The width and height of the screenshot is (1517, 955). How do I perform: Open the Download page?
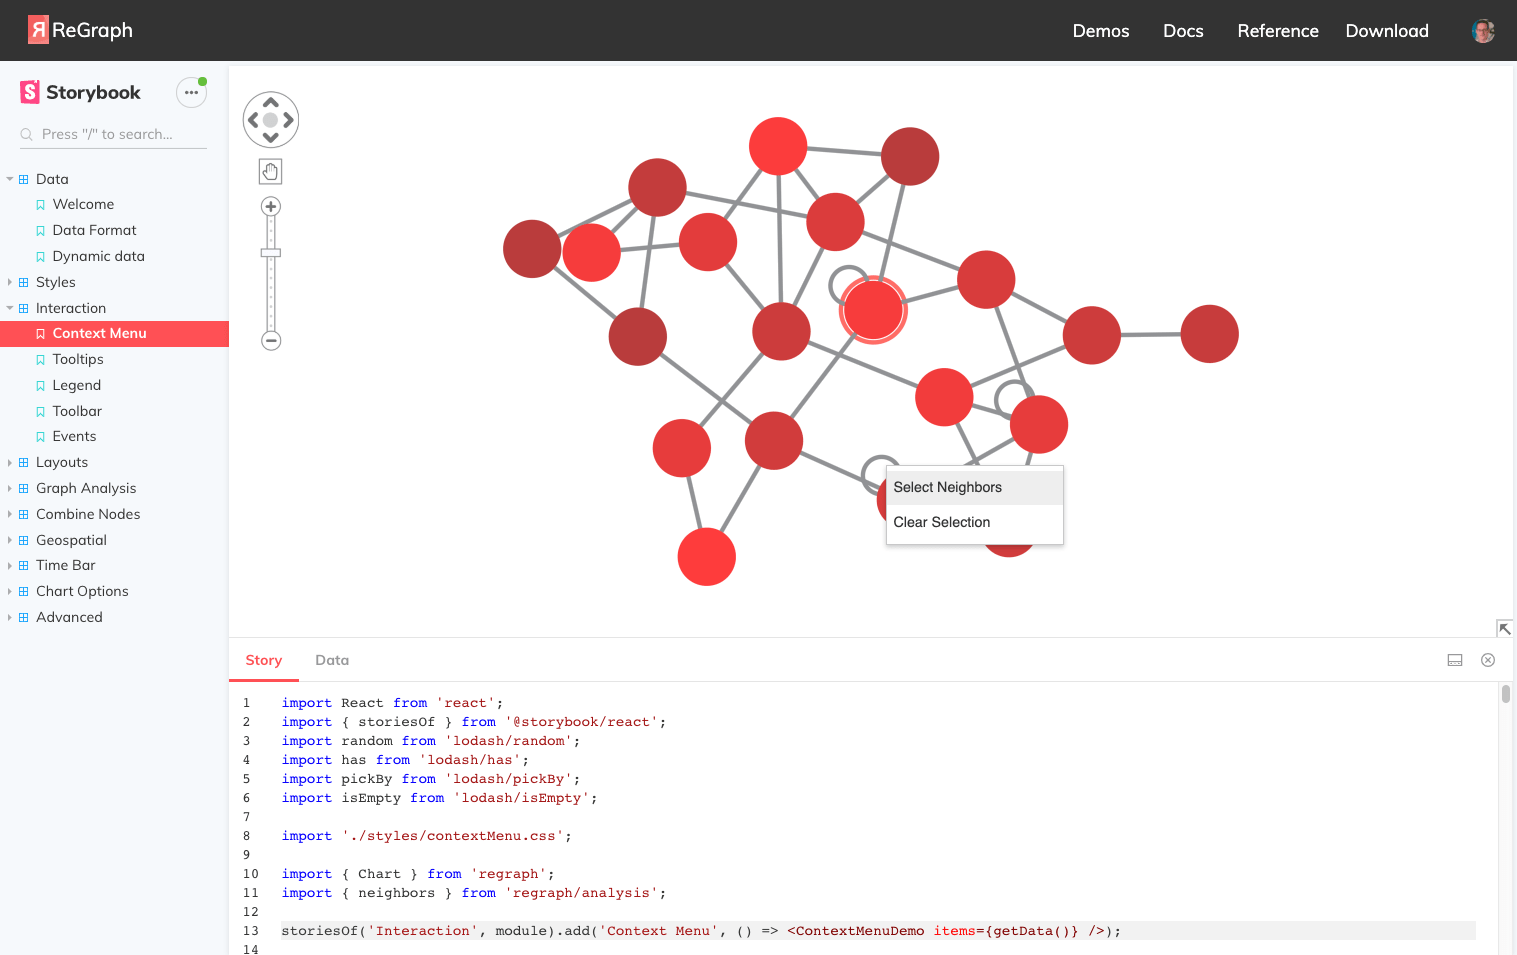click(1387, 31)
